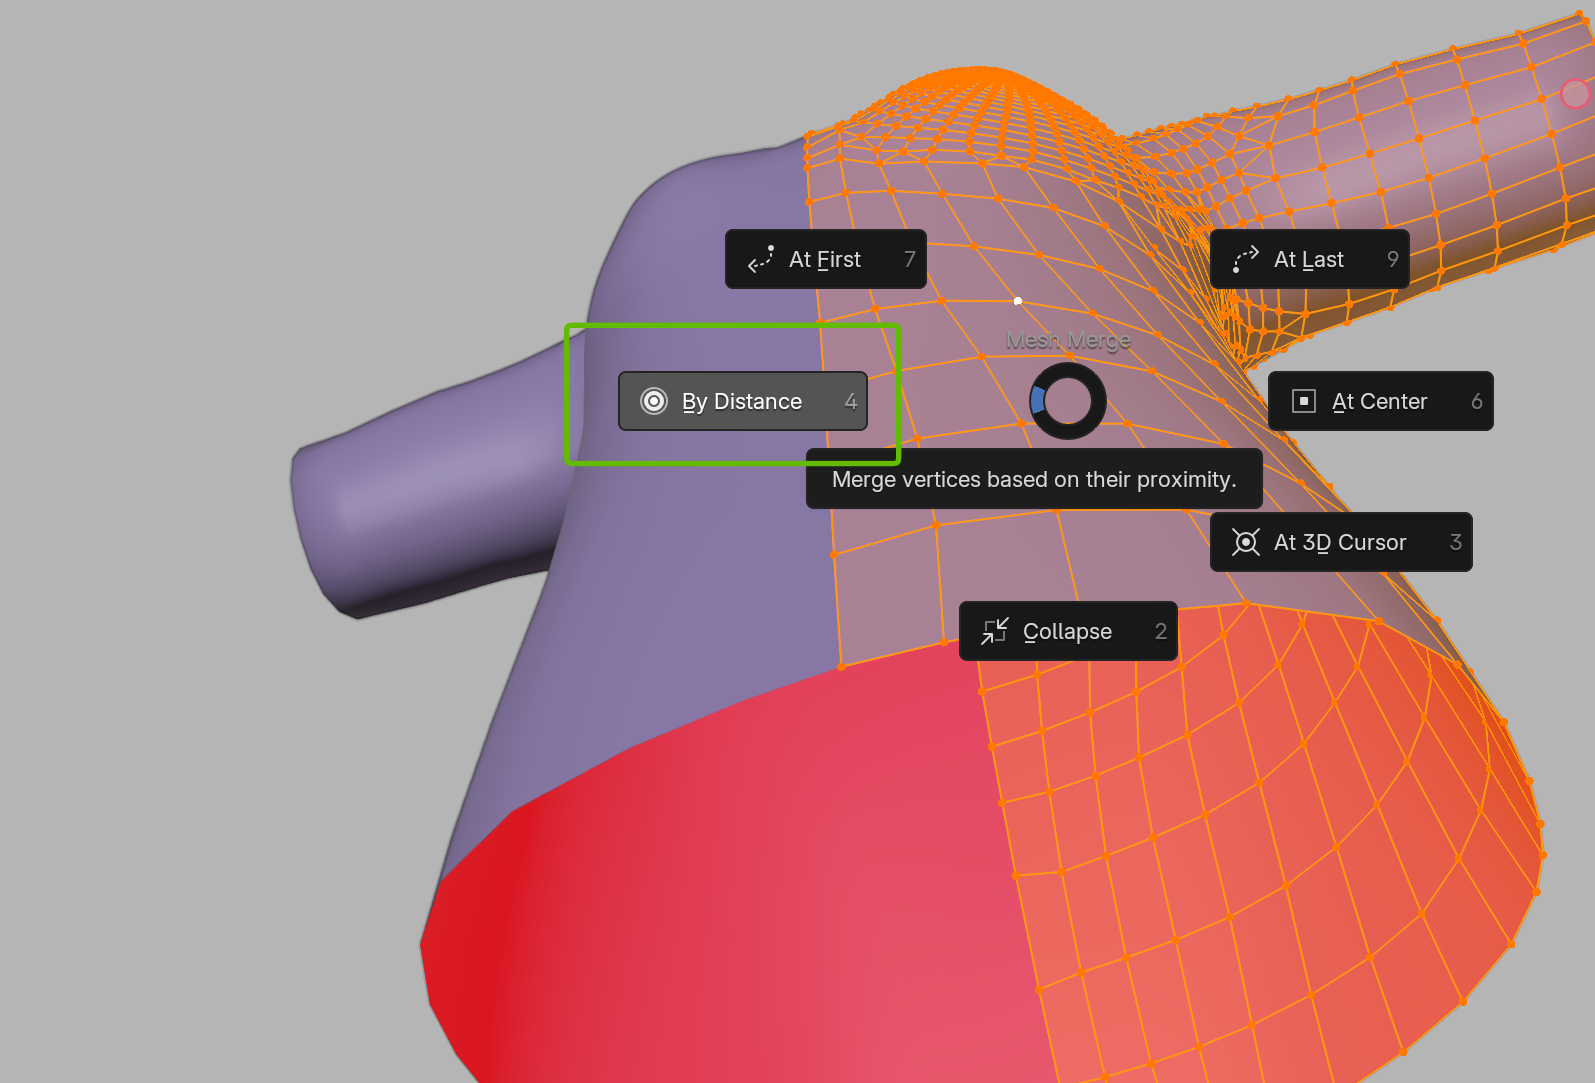Choose the At First merge option
This screenshot has width=1595, height=1083.
(x=825, y=259)
